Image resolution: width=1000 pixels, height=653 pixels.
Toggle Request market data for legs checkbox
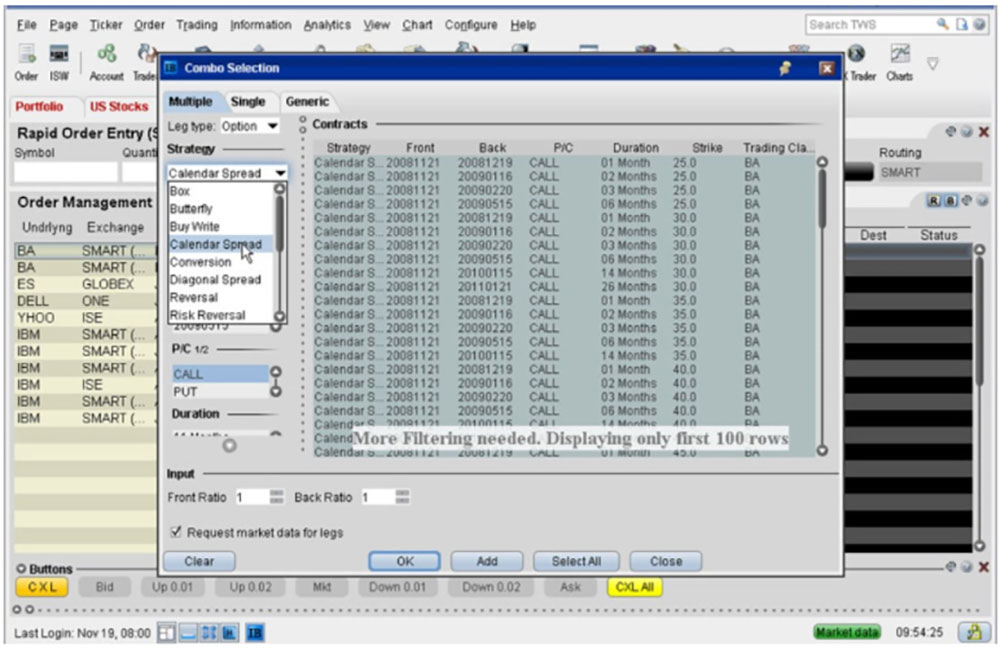point(176,533)
